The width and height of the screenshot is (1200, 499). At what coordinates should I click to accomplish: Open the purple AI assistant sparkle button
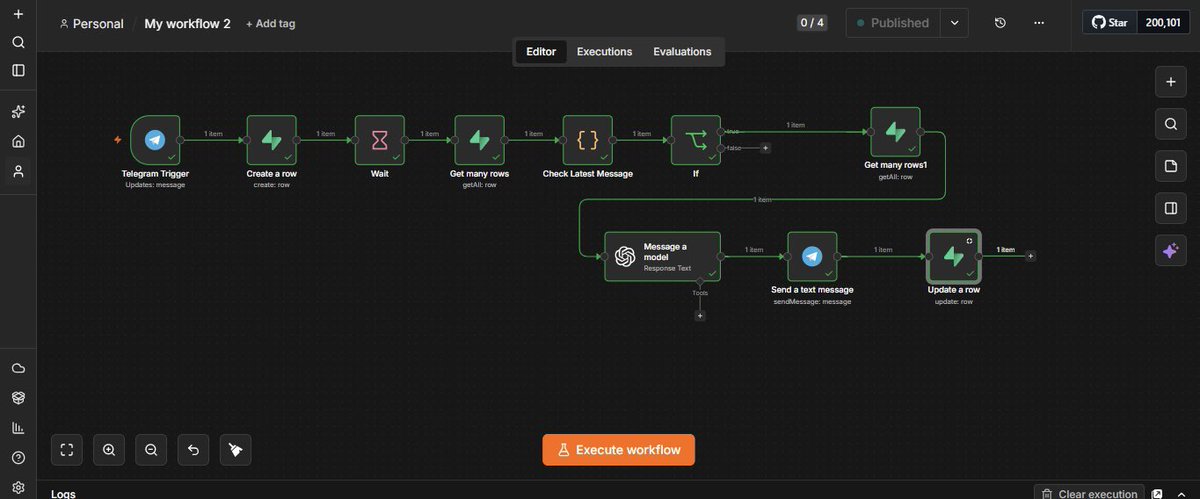[1170, 251]
